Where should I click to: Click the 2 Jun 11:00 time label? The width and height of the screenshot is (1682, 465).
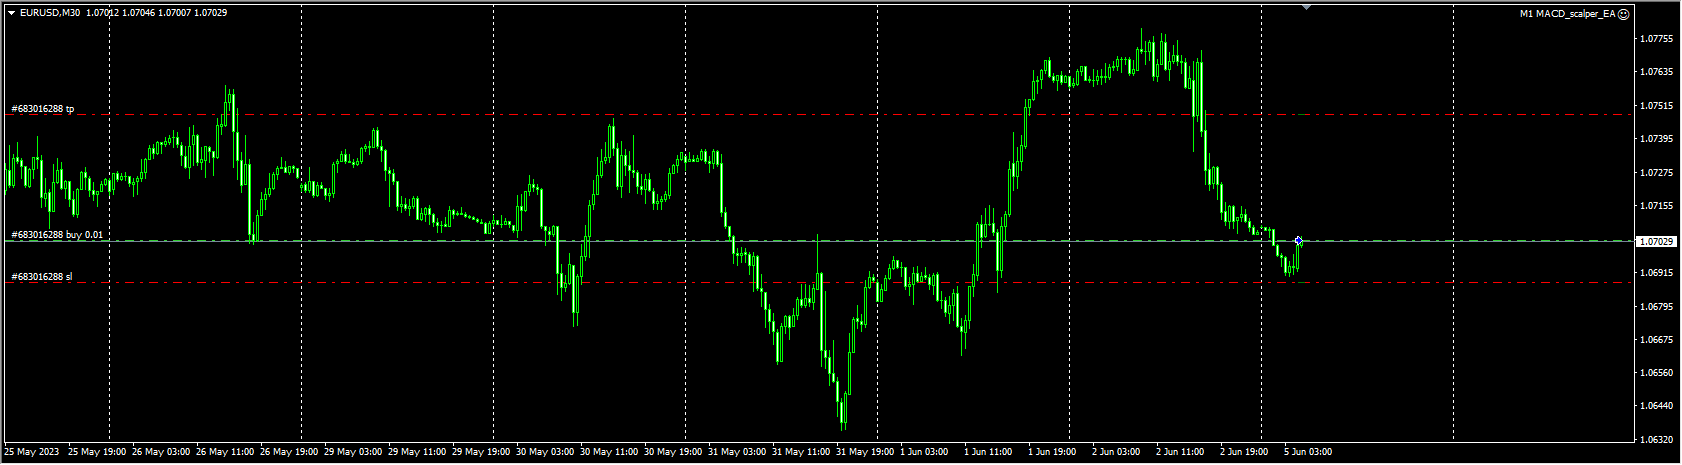pyautogui.click(x=1182, y=452)
